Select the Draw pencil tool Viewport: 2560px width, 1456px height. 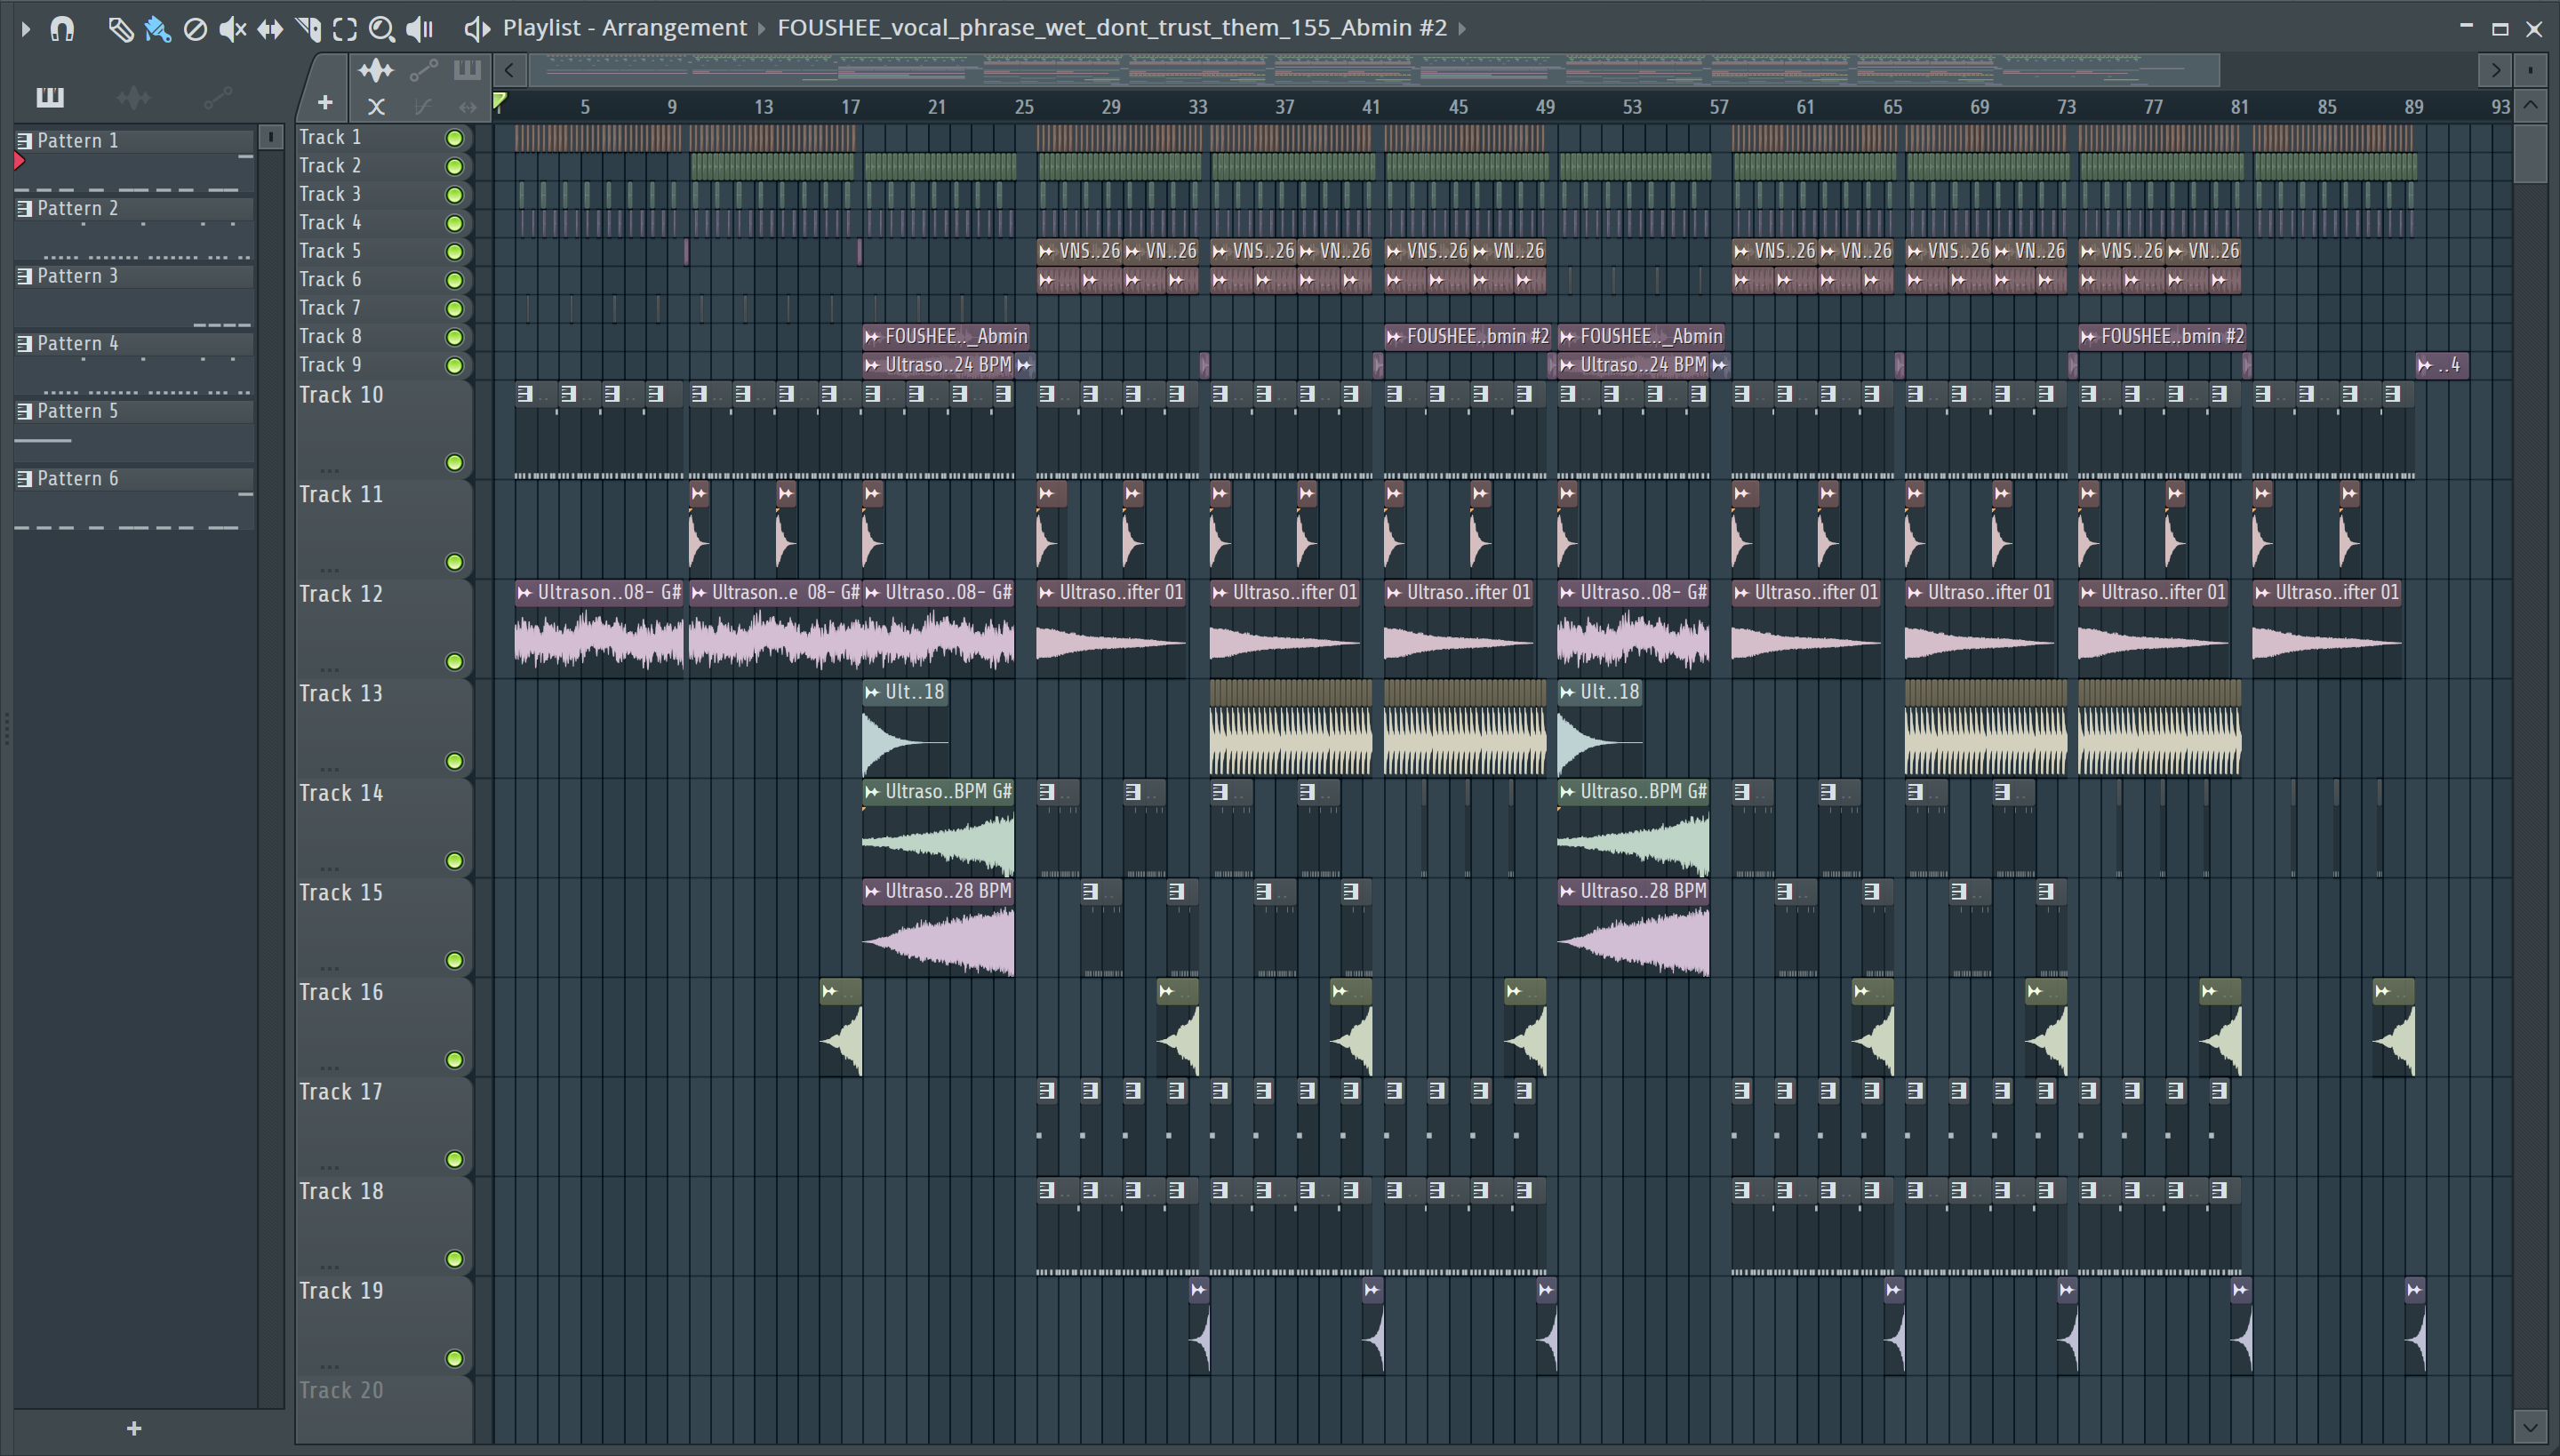(120, 29)
